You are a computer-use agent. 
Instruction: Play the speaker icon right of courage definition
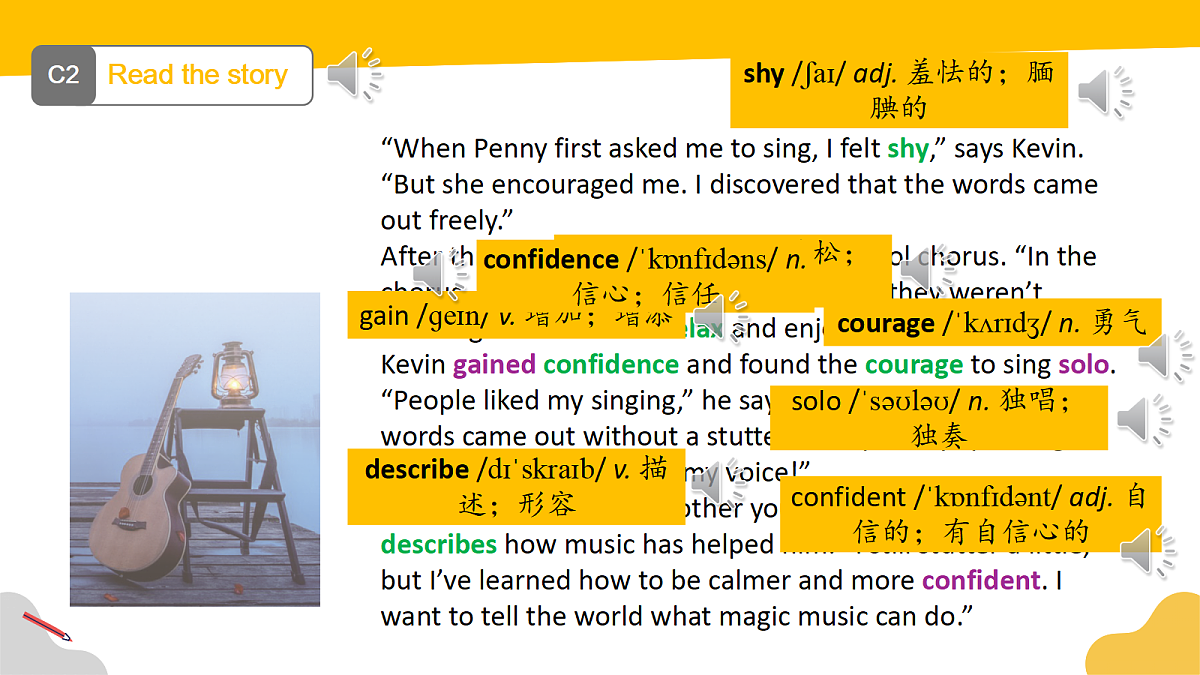tap(1165, 356)
